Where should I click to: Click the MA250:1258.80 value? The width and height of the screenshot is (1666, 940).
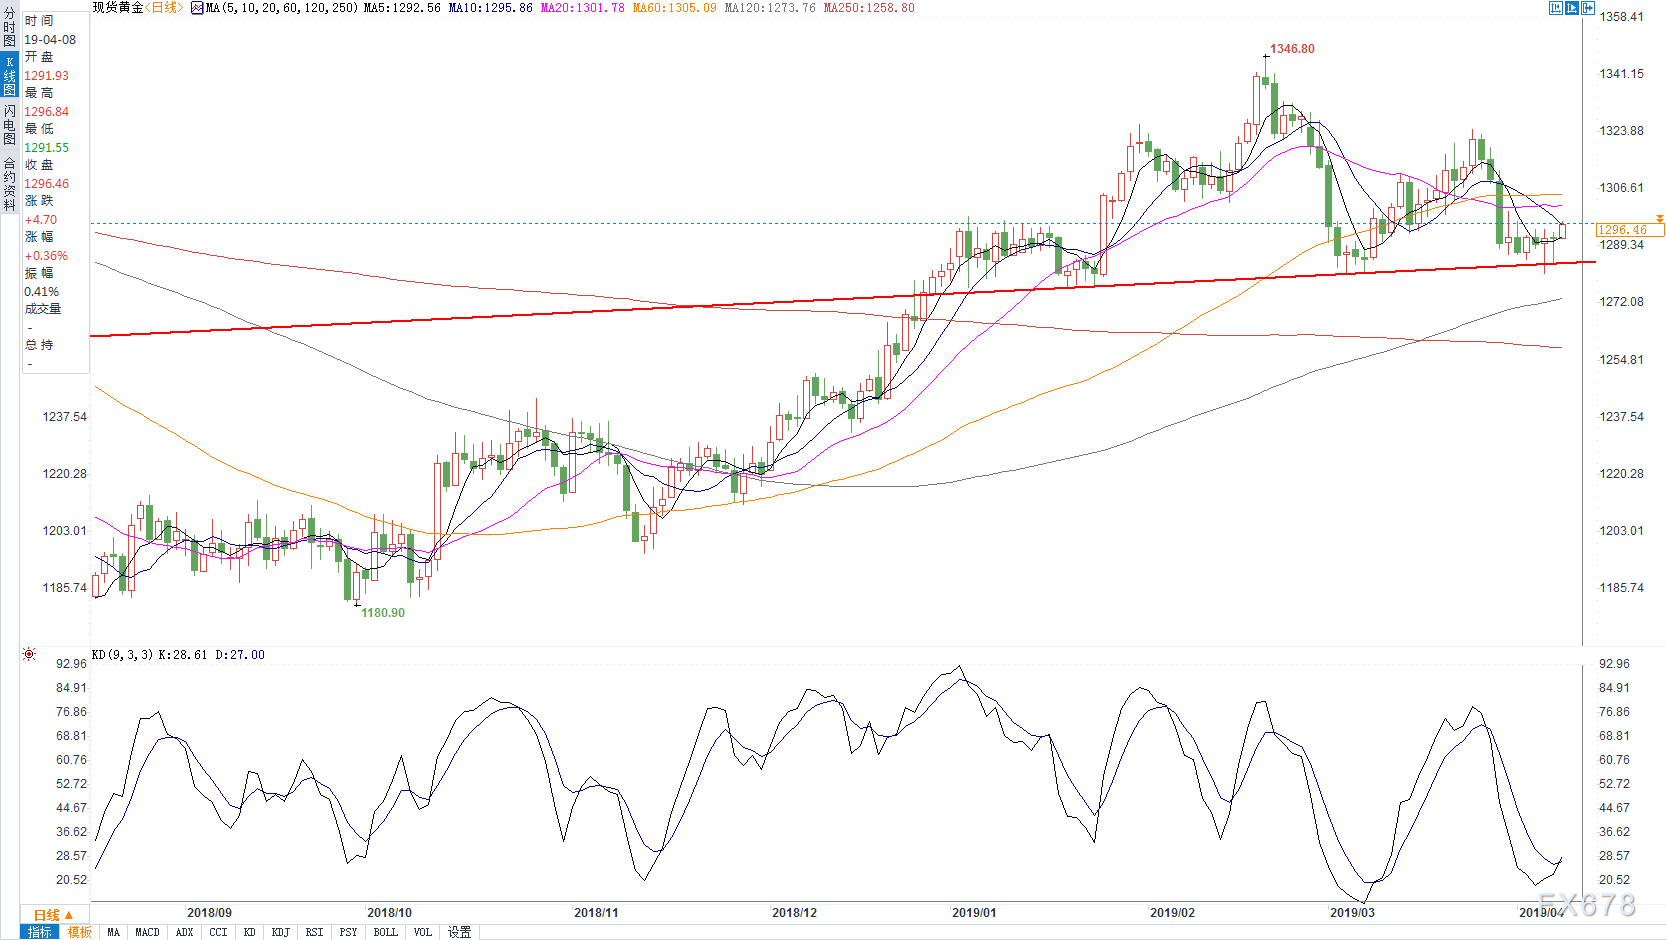tap(869, 8)
